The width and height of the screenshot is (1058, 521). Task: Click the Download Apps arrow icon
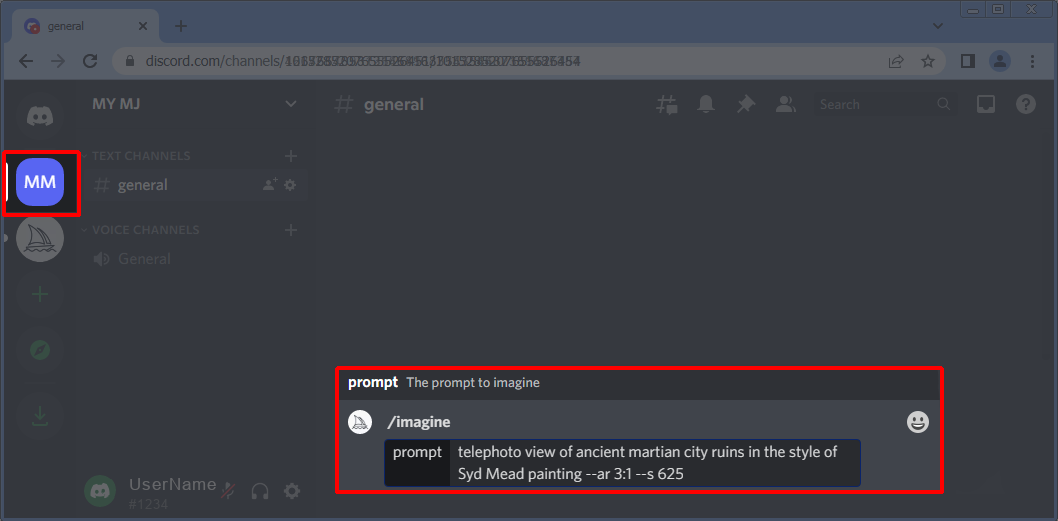click(40, 416)
